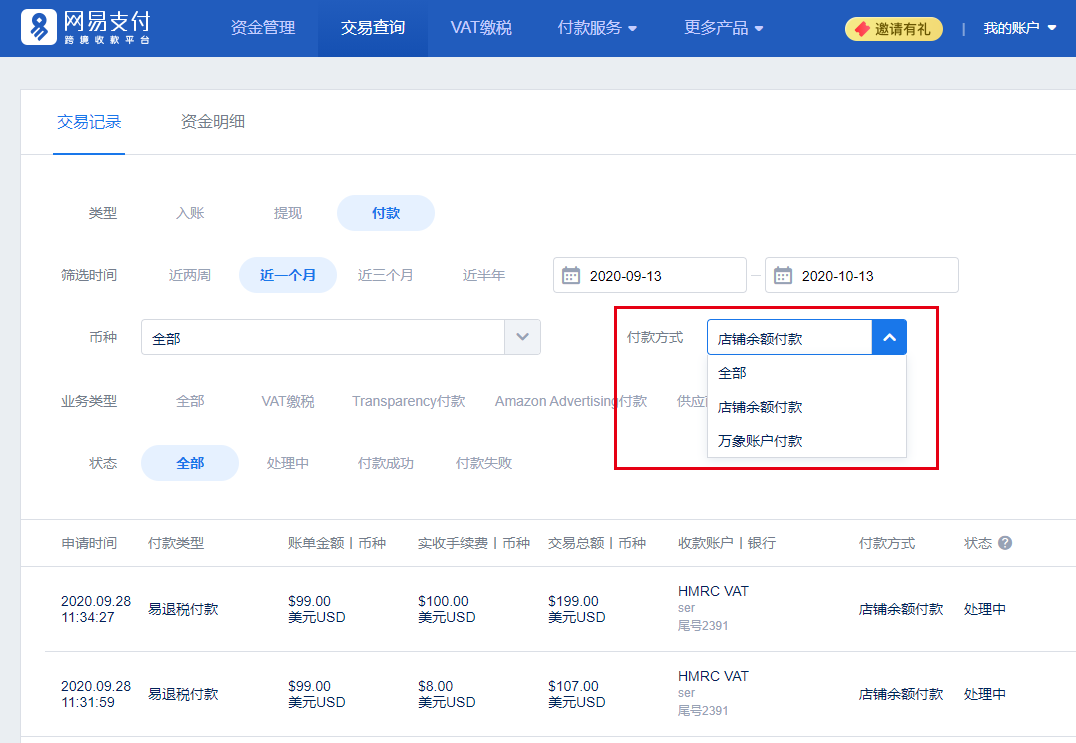Select 付款失败 status filter

click(x=484, y=462)
